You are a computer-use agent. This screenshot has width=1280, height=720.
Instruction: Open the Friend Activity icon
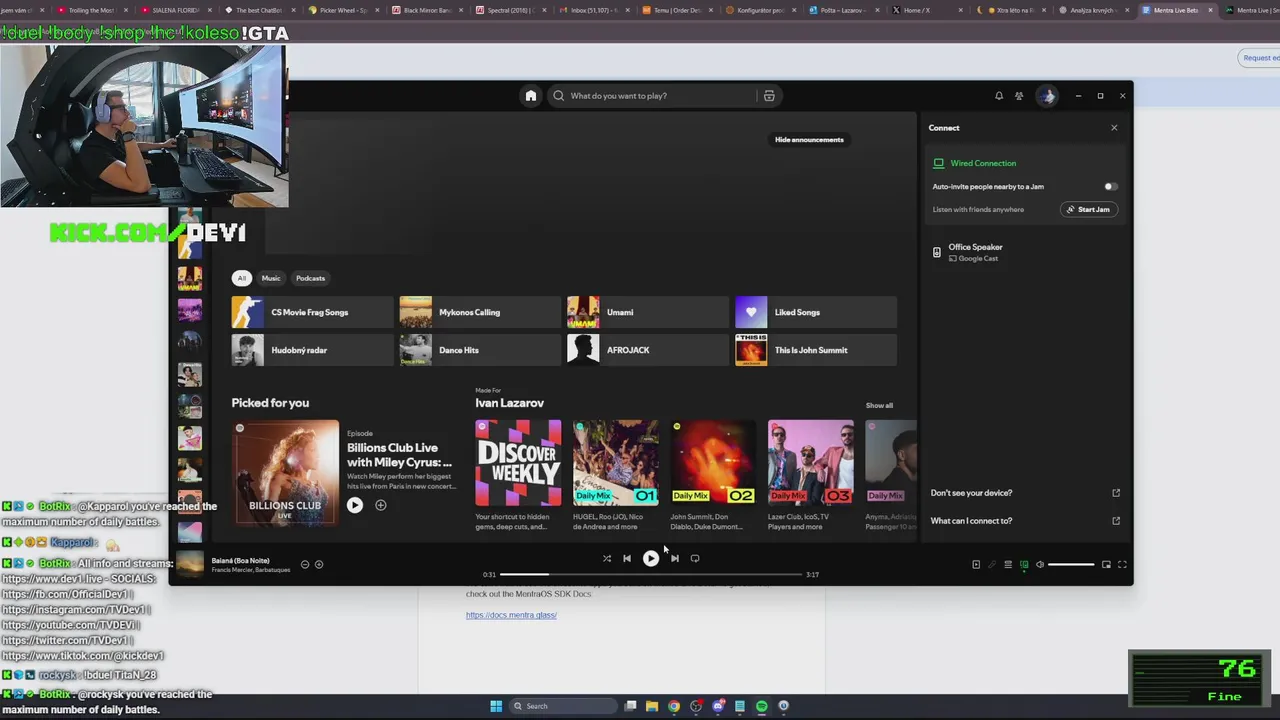point(1019,96)
